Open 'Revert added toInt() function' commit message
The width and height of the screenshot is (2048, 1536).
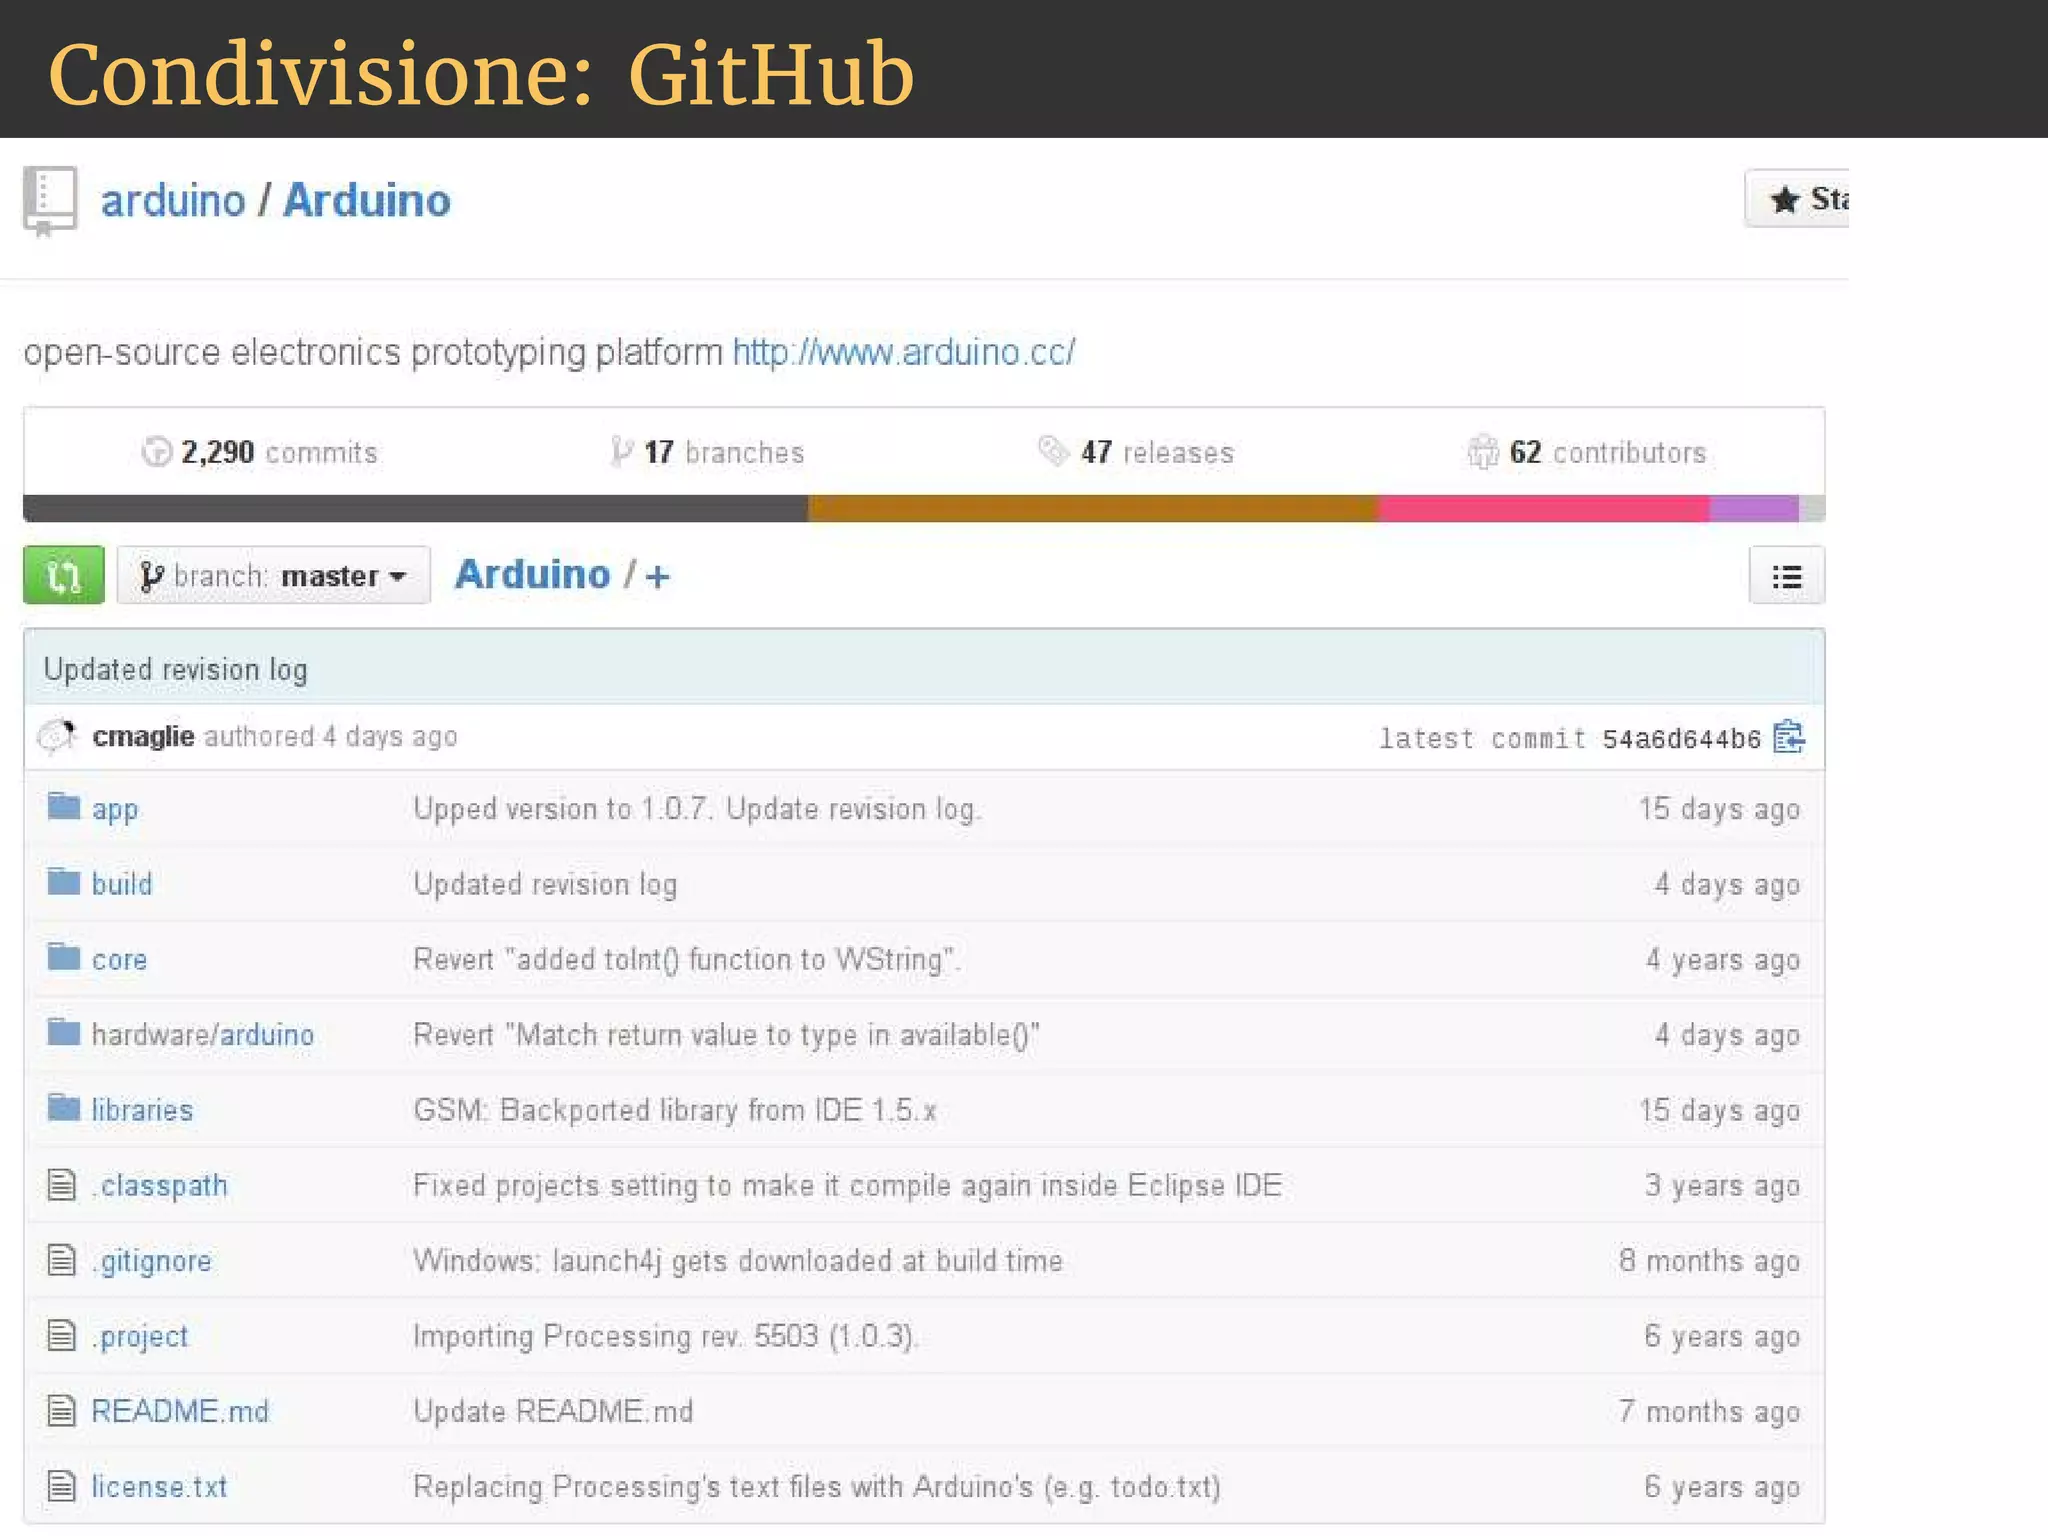click(686, 960)
